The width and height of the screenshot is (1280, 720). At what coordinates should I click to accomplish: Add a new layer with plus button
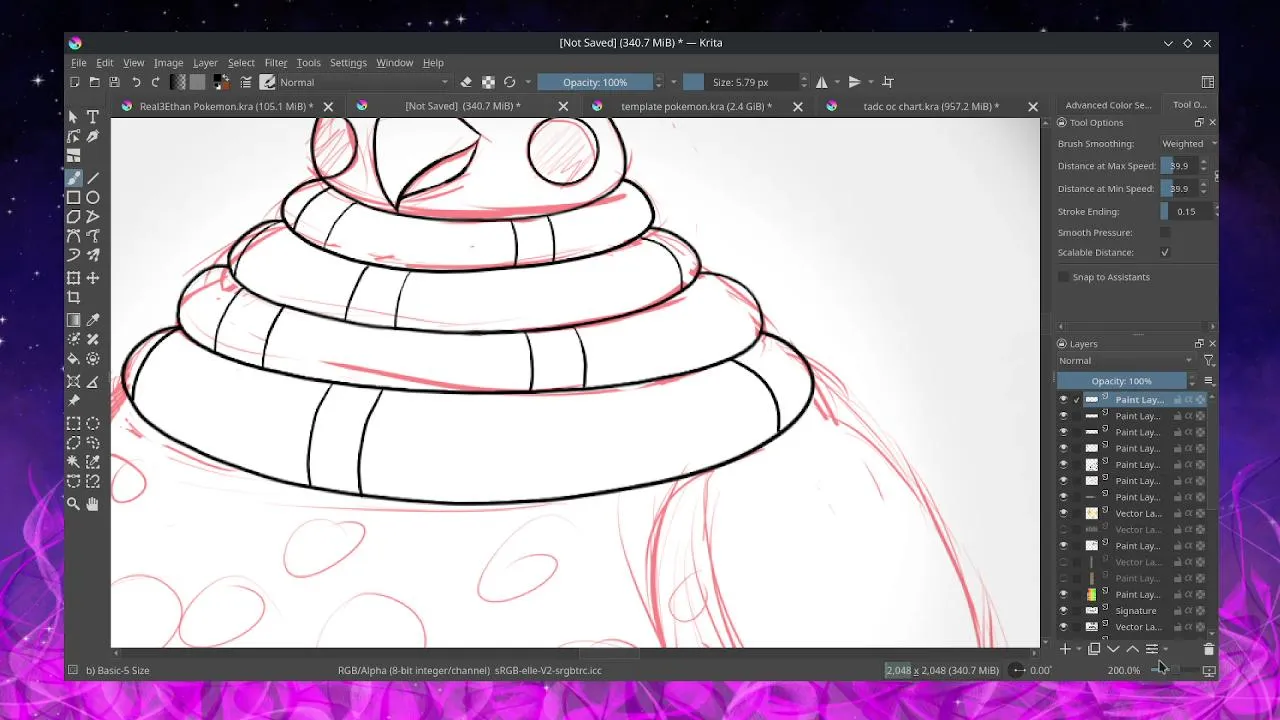point(1065,650)
